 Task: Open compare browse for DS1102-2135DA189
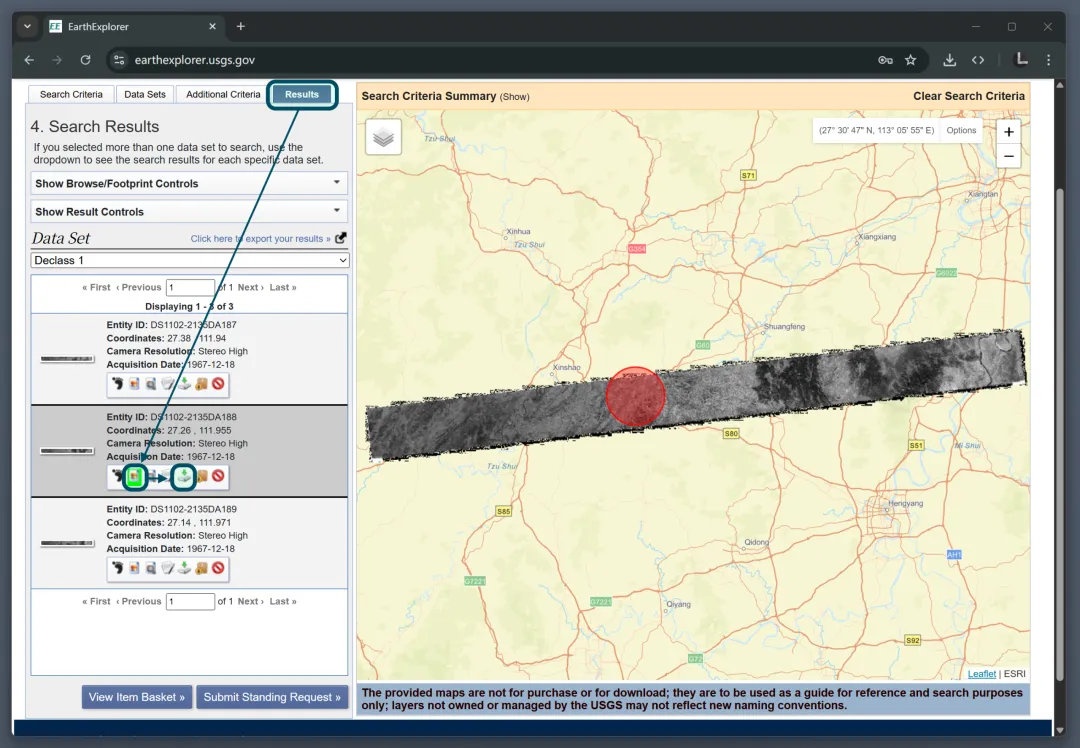pyautogui.click(x=151, y=568)
